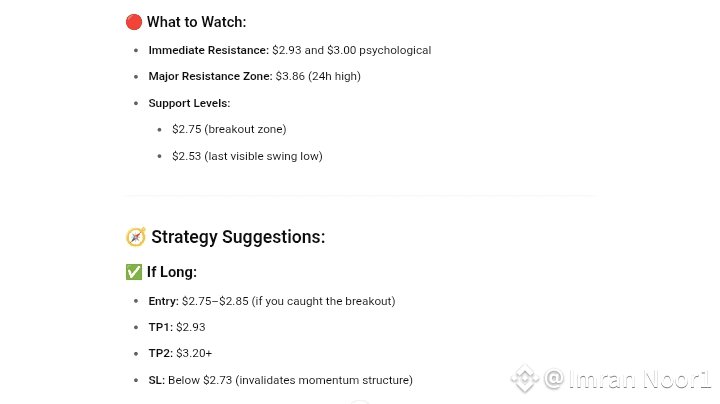This screenshot has width=720, height=404.
Task: Click the compass emoji beside Strategy Suggestions
Action: coord(135,237)
